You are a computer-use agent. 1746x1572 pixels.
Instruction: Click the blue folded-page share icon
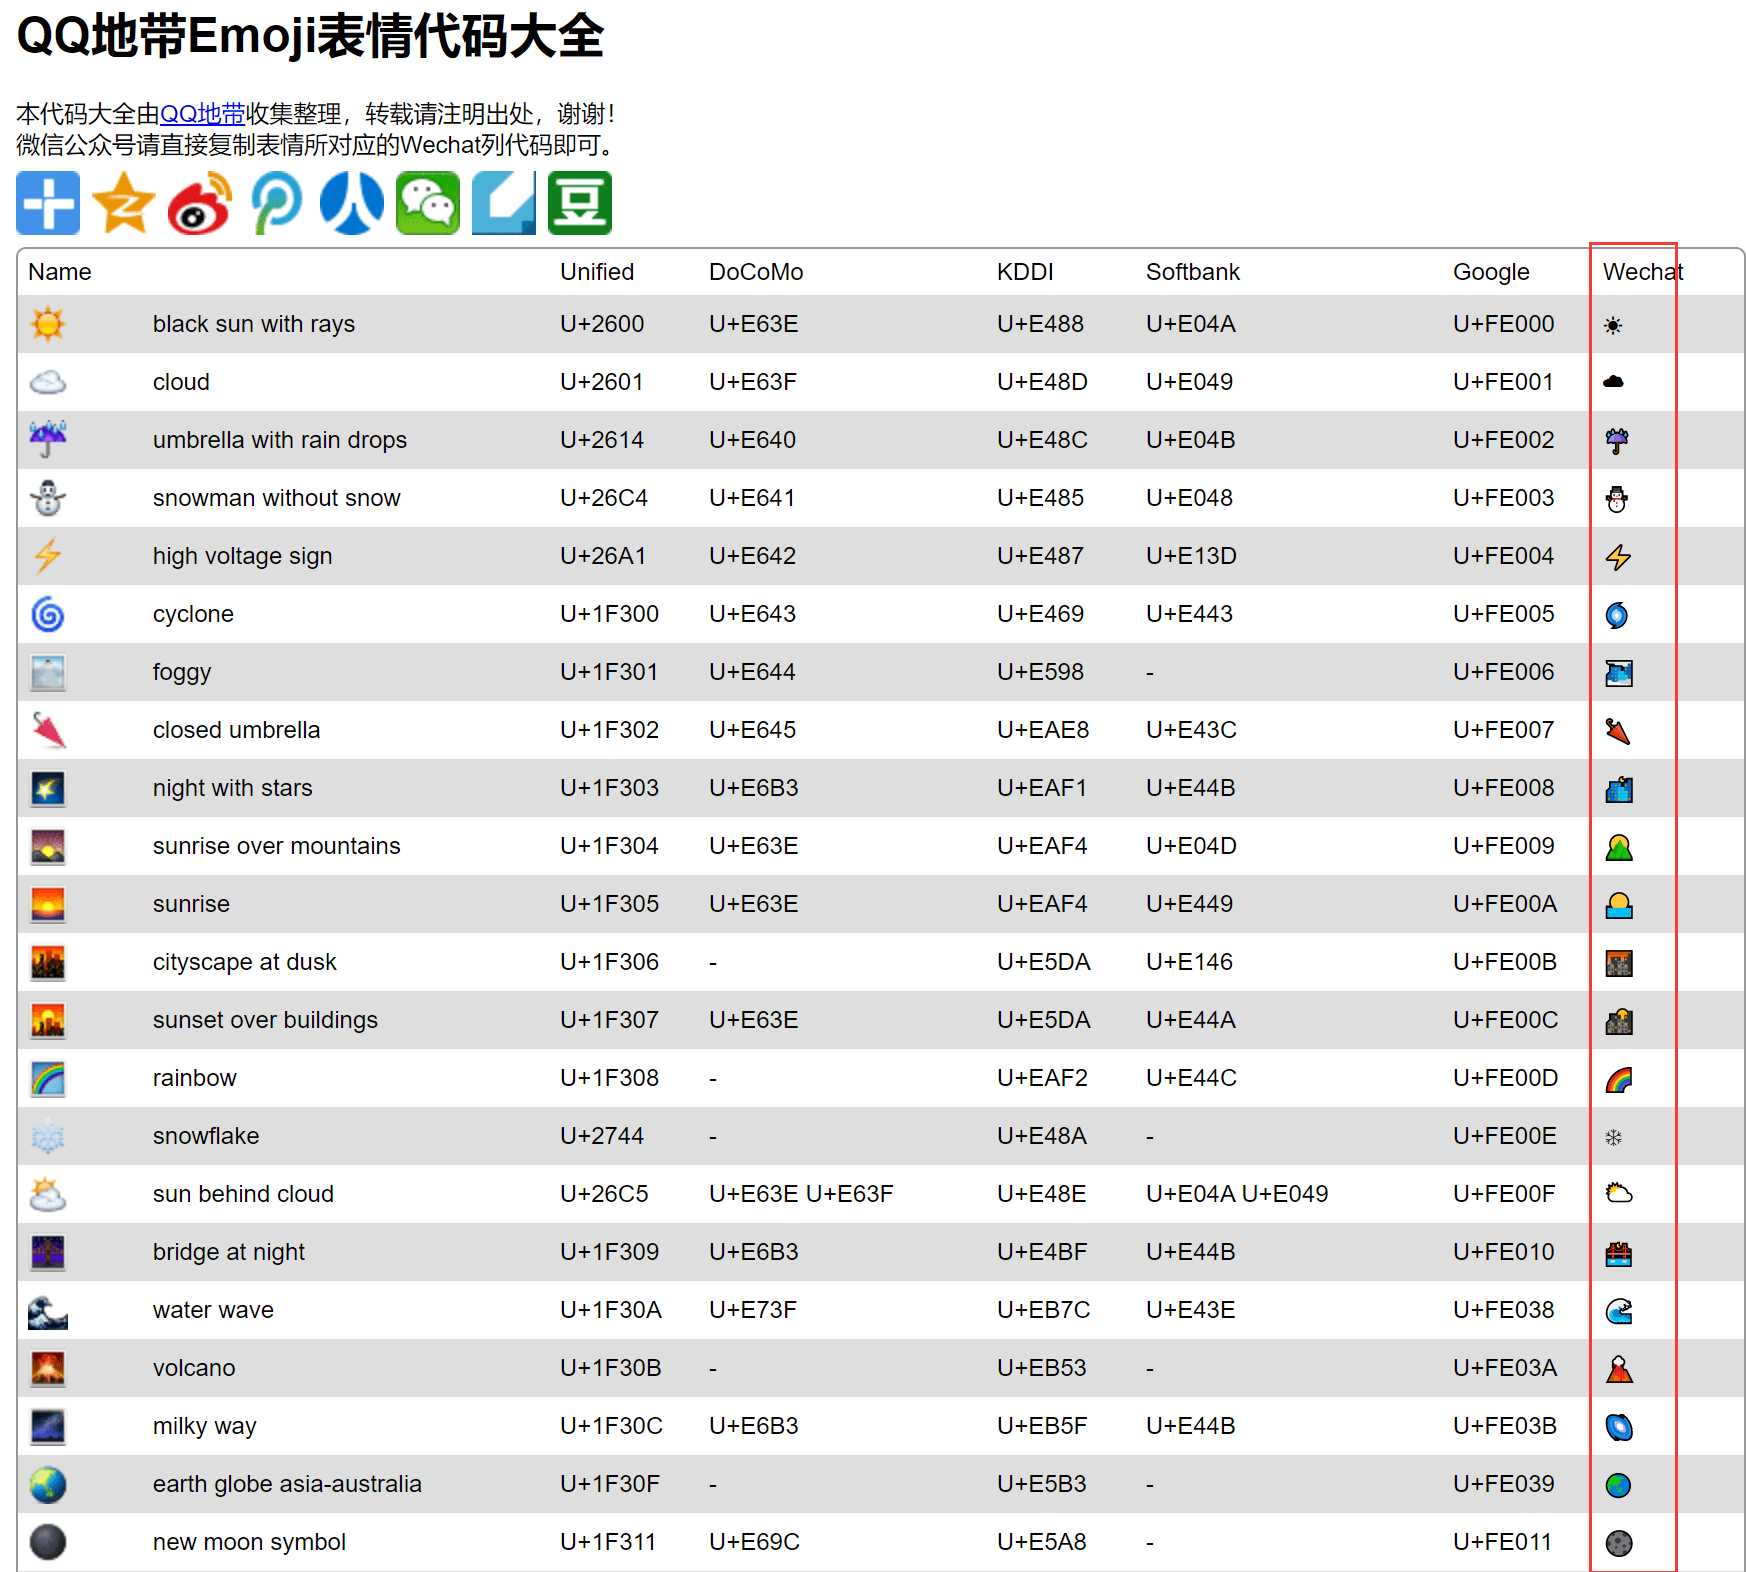click(504, 203)
